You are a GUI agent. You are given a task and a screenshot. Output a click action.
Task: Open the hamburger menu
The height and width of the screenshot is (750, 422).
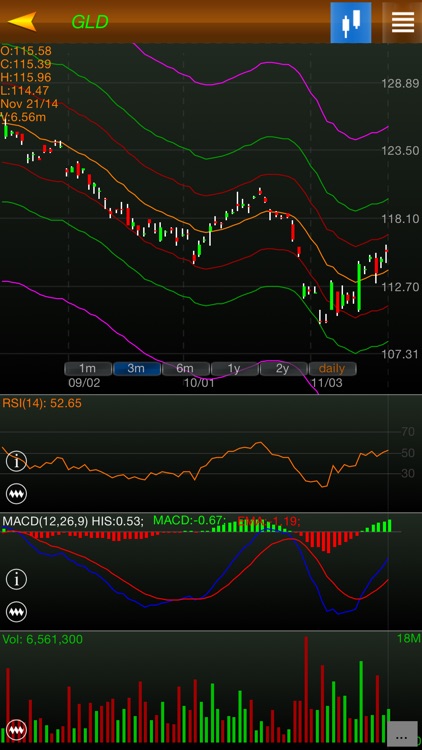pyautogui.click(x=403, y=22)
